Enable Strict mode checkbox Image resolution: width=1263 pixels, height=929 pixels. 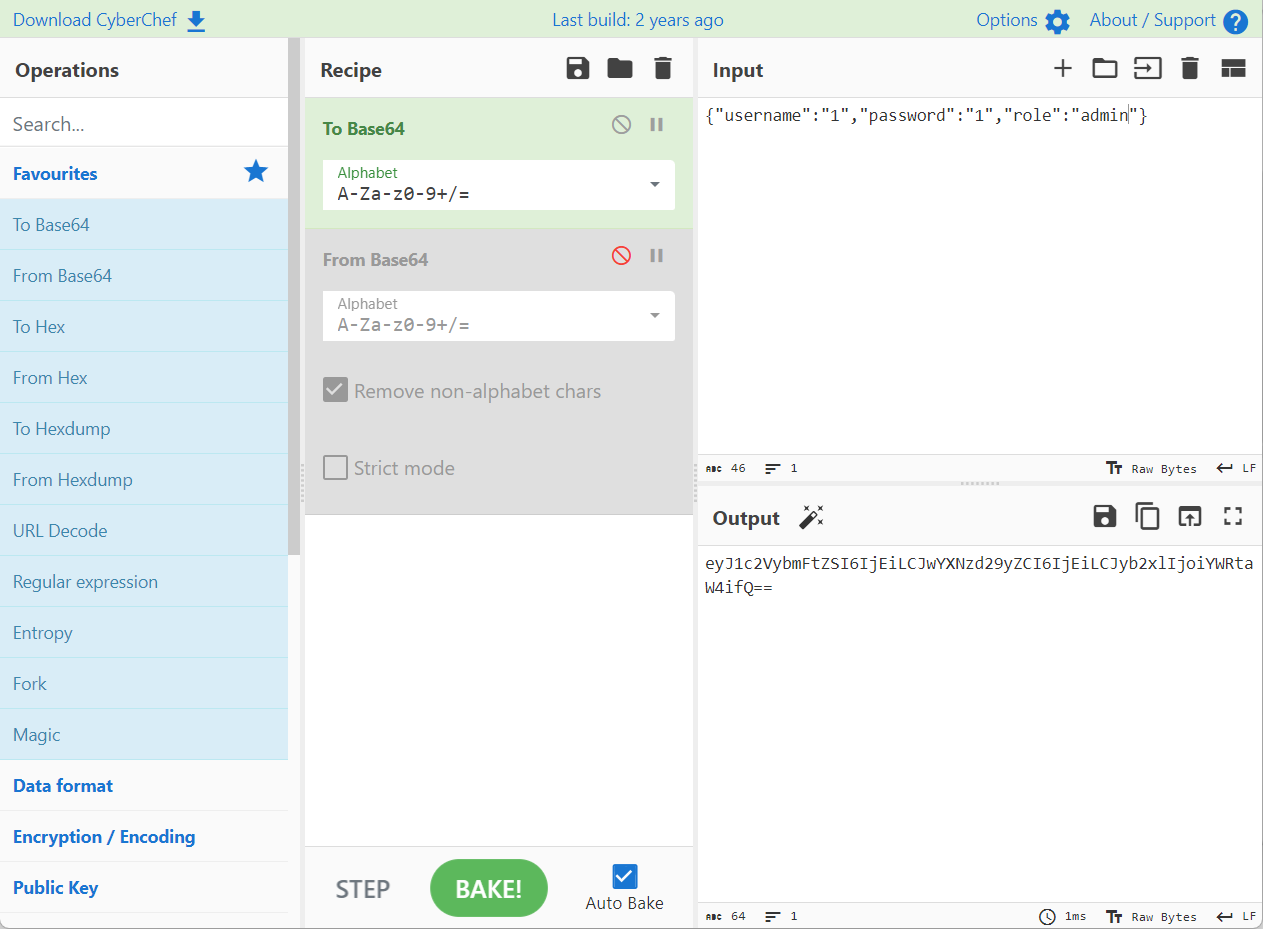[x=336, y=468]
